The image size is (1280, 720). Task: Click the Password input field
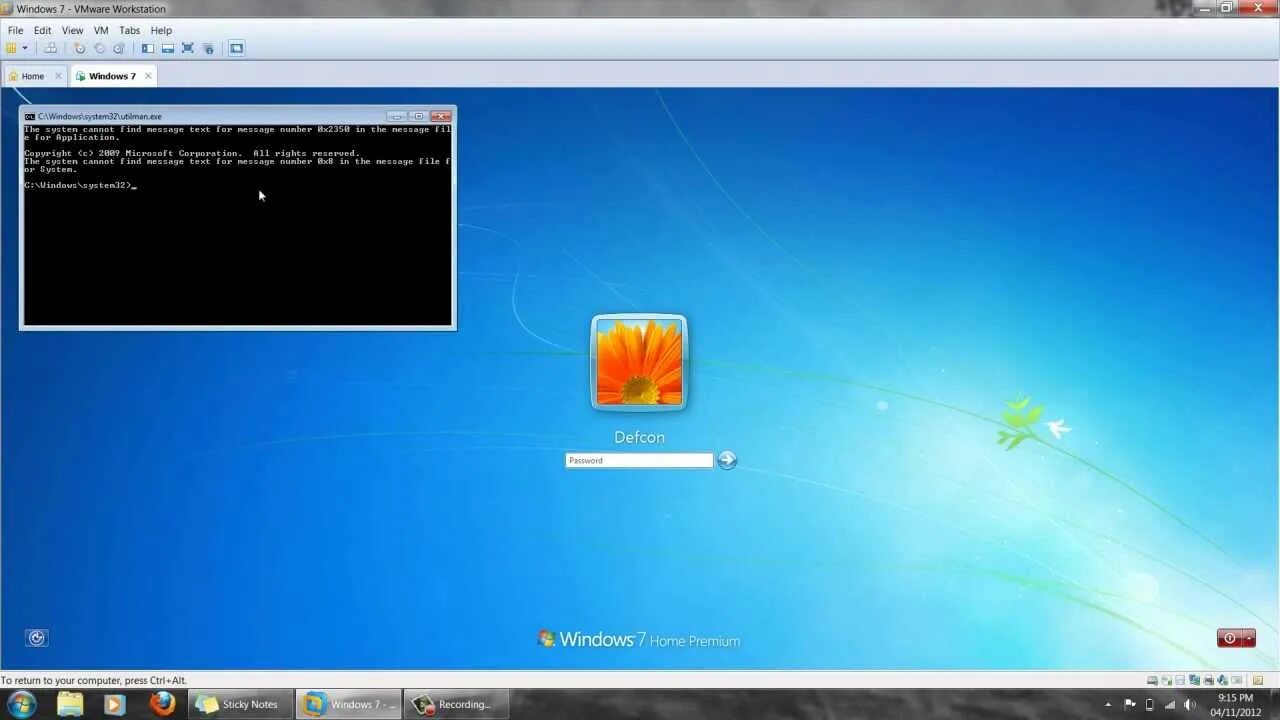pyautogui.click(x=639, y=460)
